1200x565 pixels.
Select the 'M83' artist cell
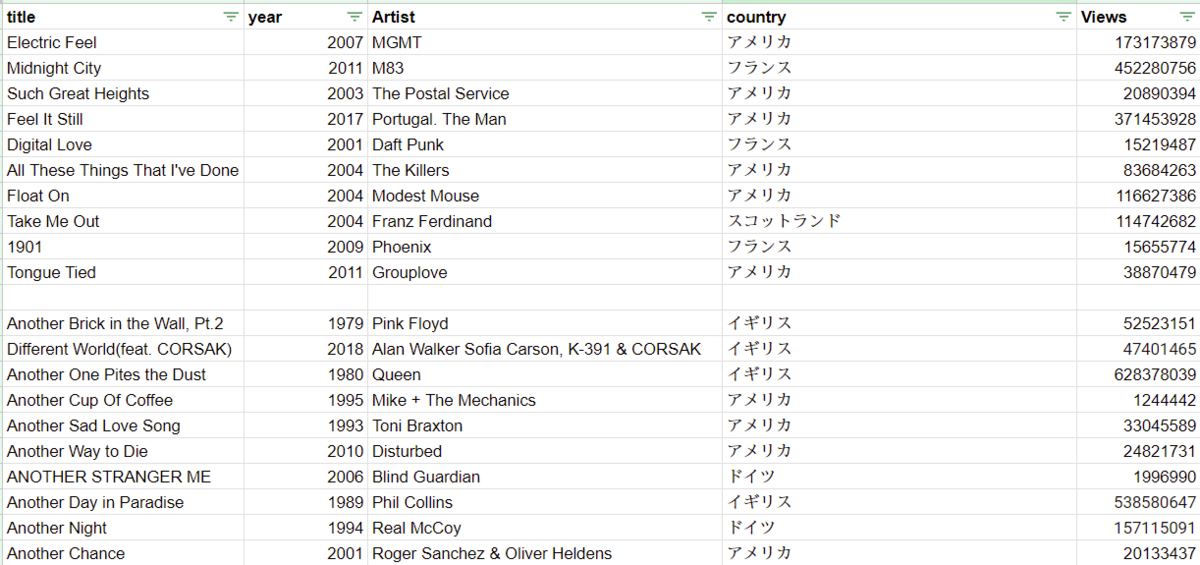coord(545,68)
